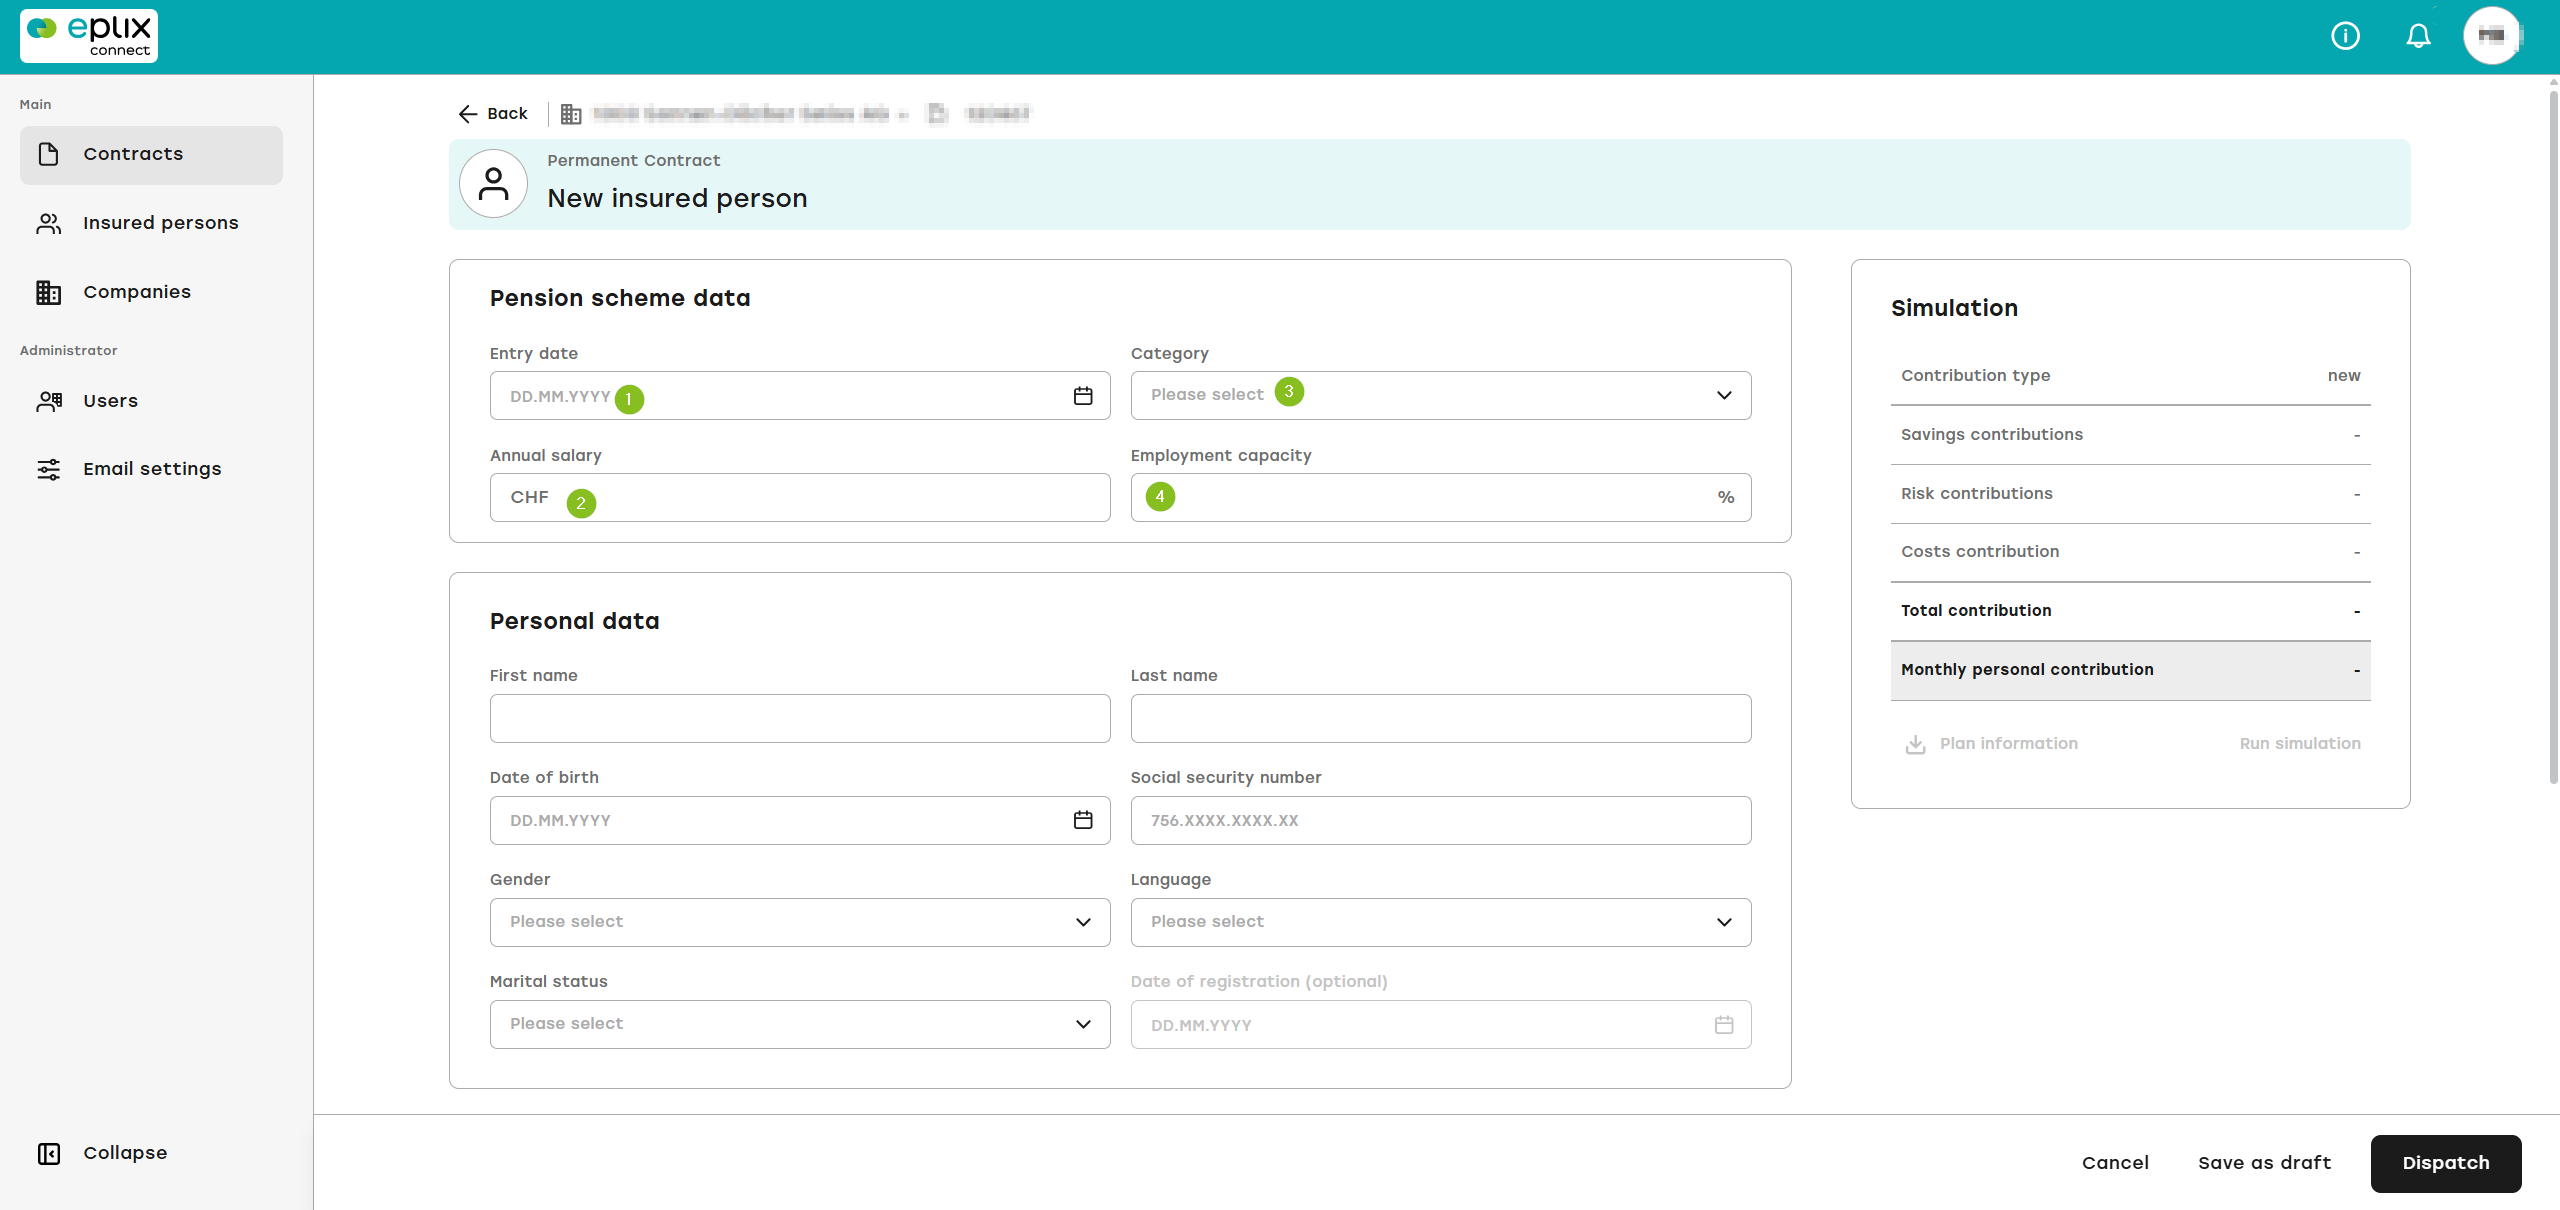Click the new insured person avatar icon
2560x1210 pixels.
[x=493, y=184]
